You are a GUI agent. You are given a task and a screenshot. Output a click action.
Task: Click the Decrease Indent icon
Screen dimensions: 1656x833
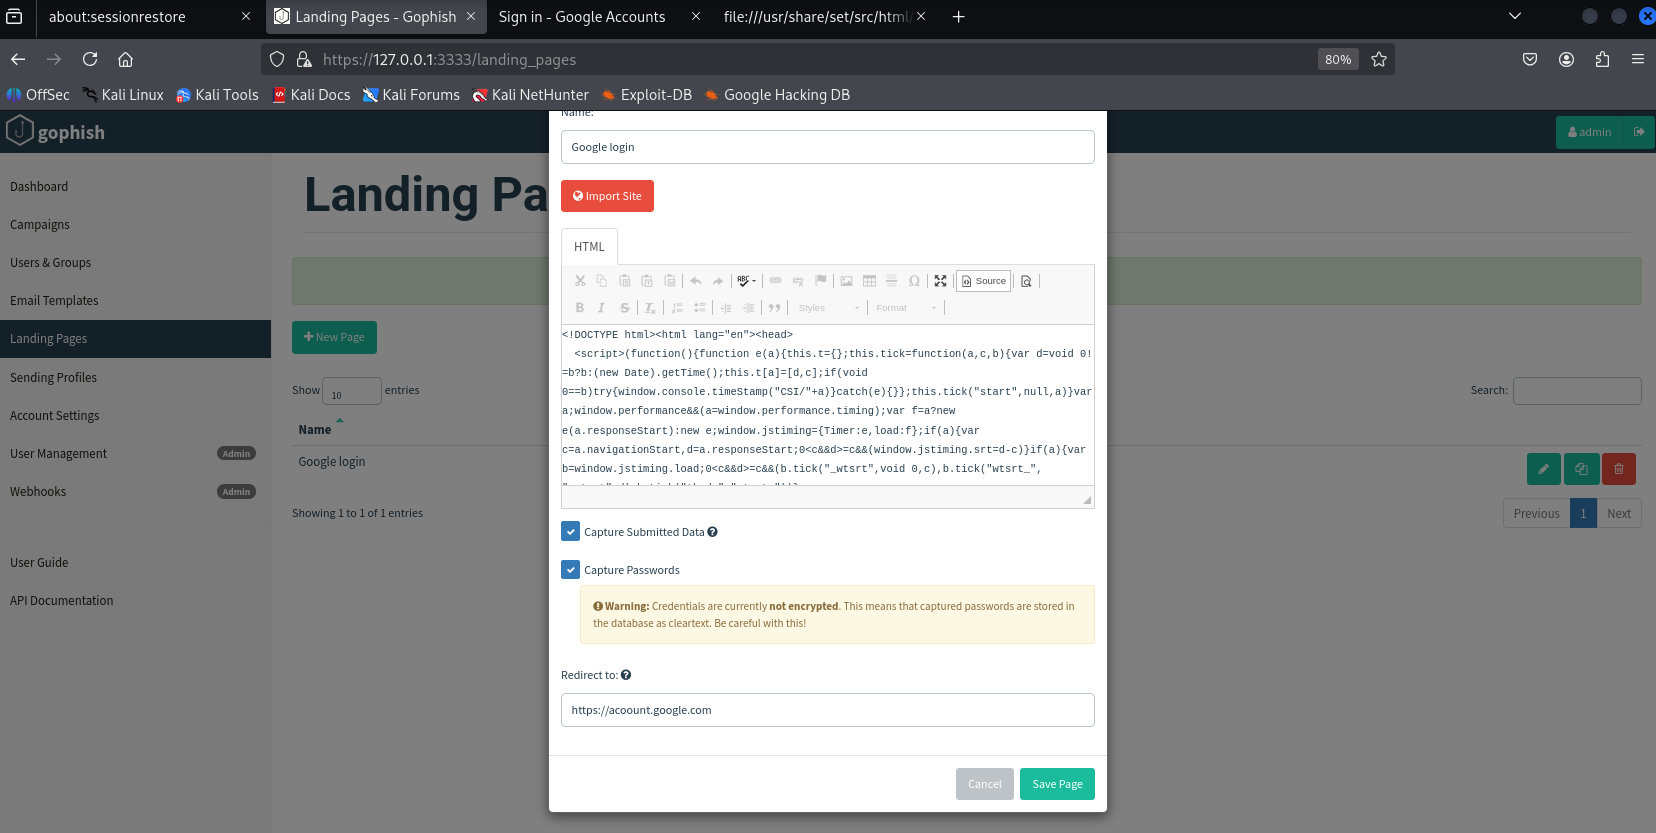726,308
